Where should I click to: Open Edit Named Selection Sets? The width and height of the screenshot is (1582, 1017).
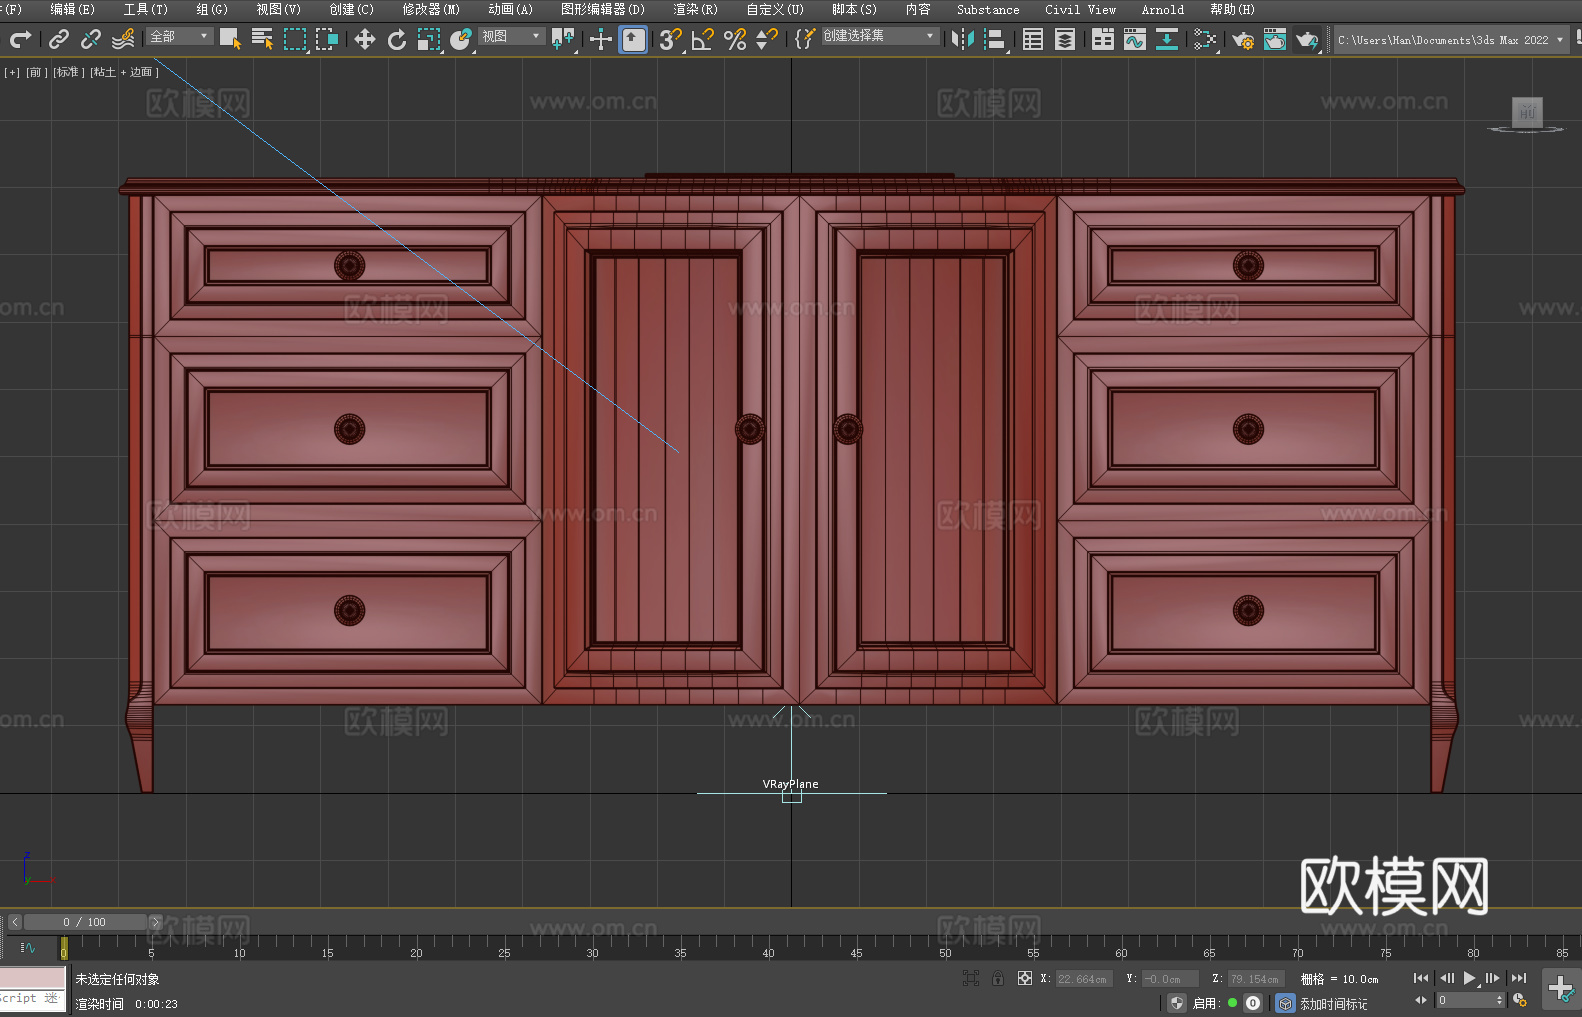tap(805, 39)
